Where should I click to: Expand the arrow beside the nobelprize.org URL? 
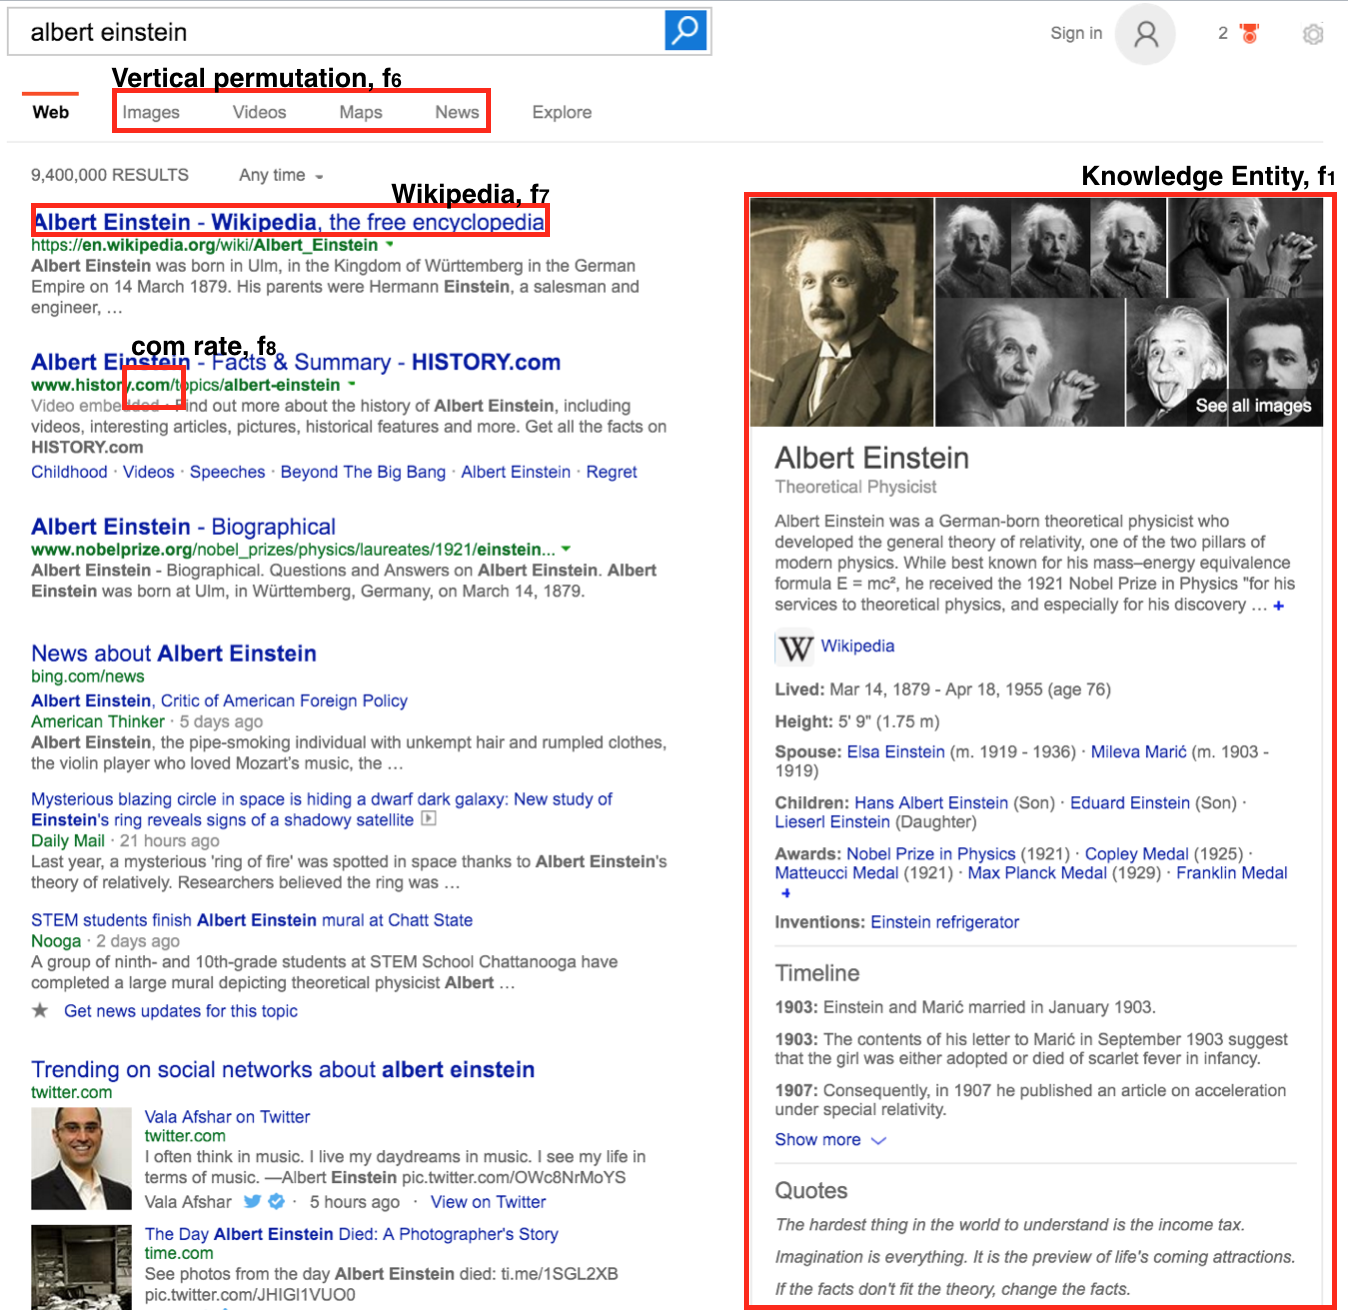pos(566,549)
